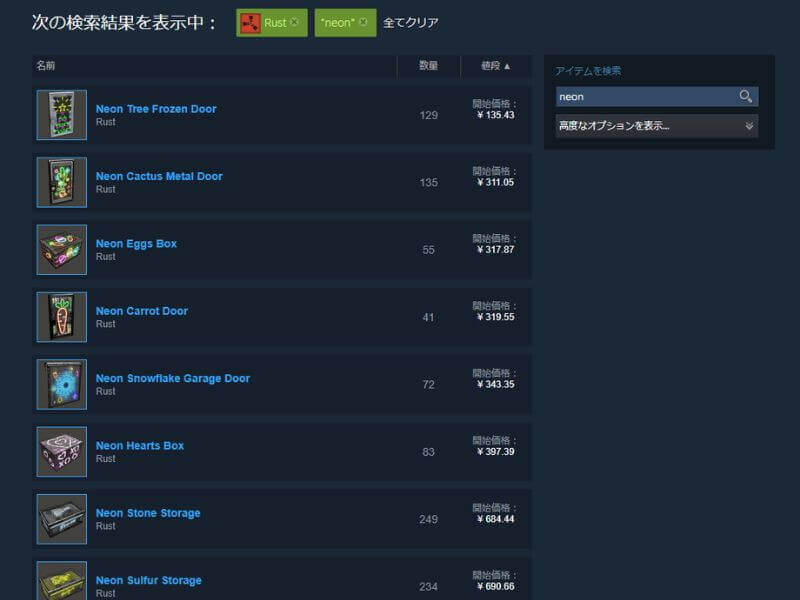The height and width of the screenshot is (600, 800).
Task: Click Neon Cactus Metal Door thumbnail
Action: click(x=62, y=182)
